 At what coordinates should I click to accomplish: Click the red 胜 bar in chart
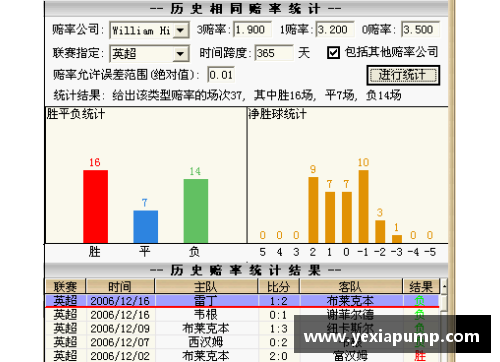click(95, 206)
